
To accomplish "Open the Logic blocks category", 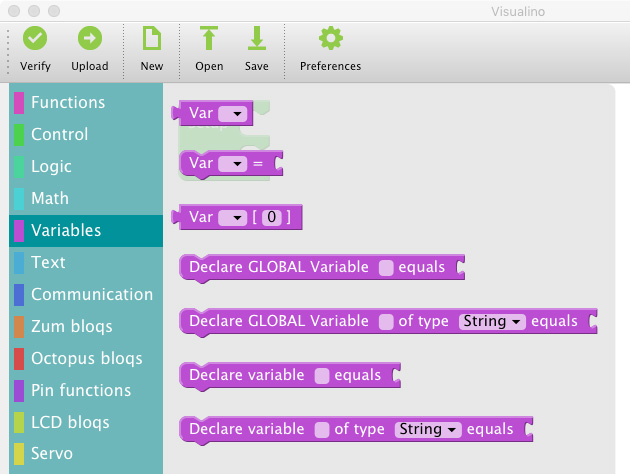I will click(x=51, y=166).
